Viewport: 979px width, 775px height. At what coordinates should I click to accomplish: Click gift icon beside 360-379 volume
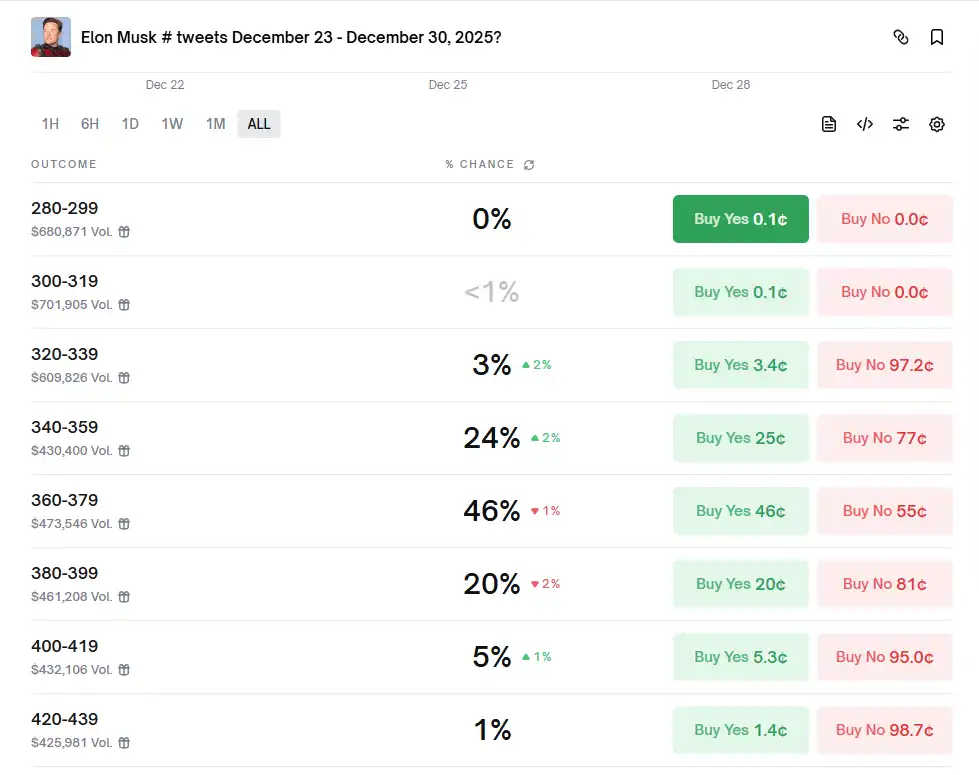(124, 524)
